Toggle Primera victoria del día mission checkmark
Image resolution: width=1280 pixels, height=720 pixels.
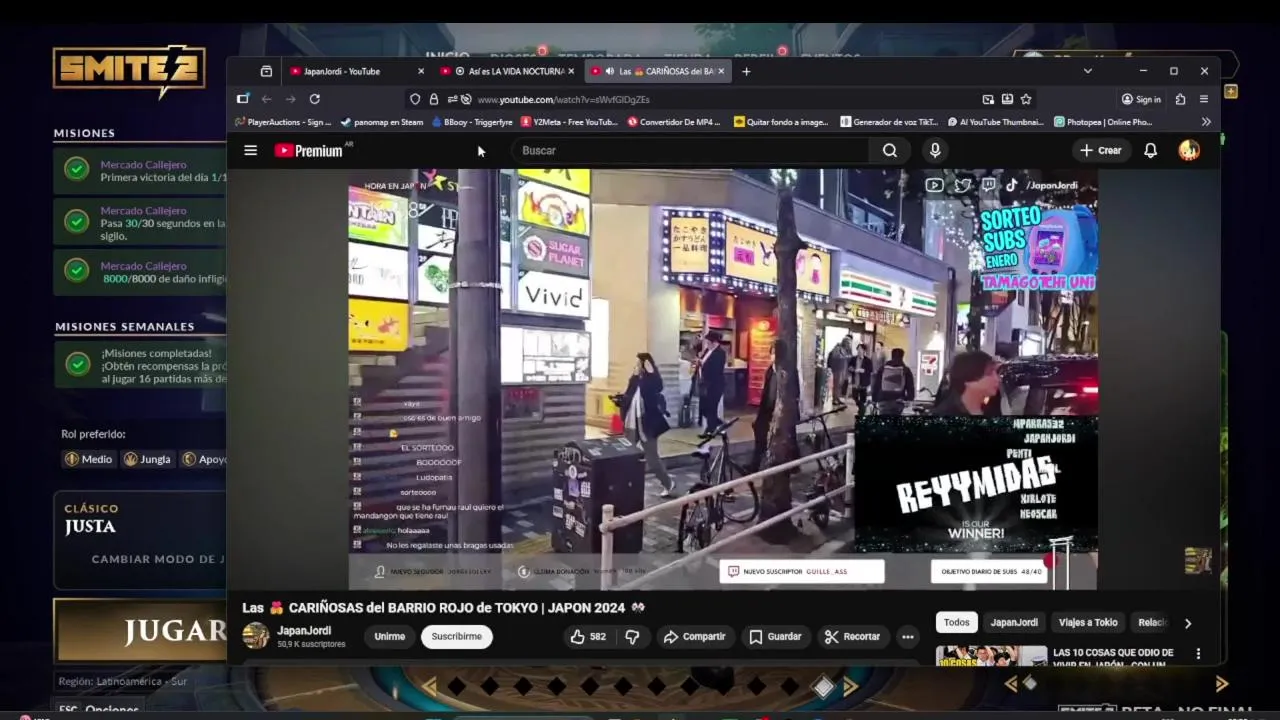(77, 170)
